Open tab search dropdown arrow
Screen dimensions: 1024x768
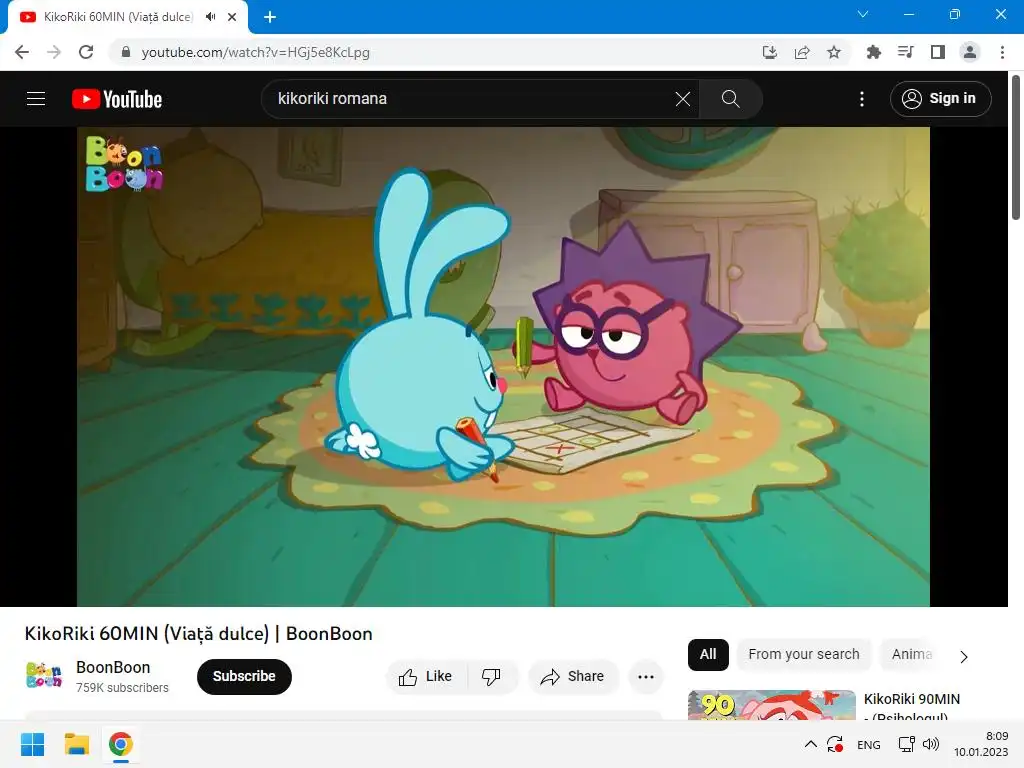(863, 14)
